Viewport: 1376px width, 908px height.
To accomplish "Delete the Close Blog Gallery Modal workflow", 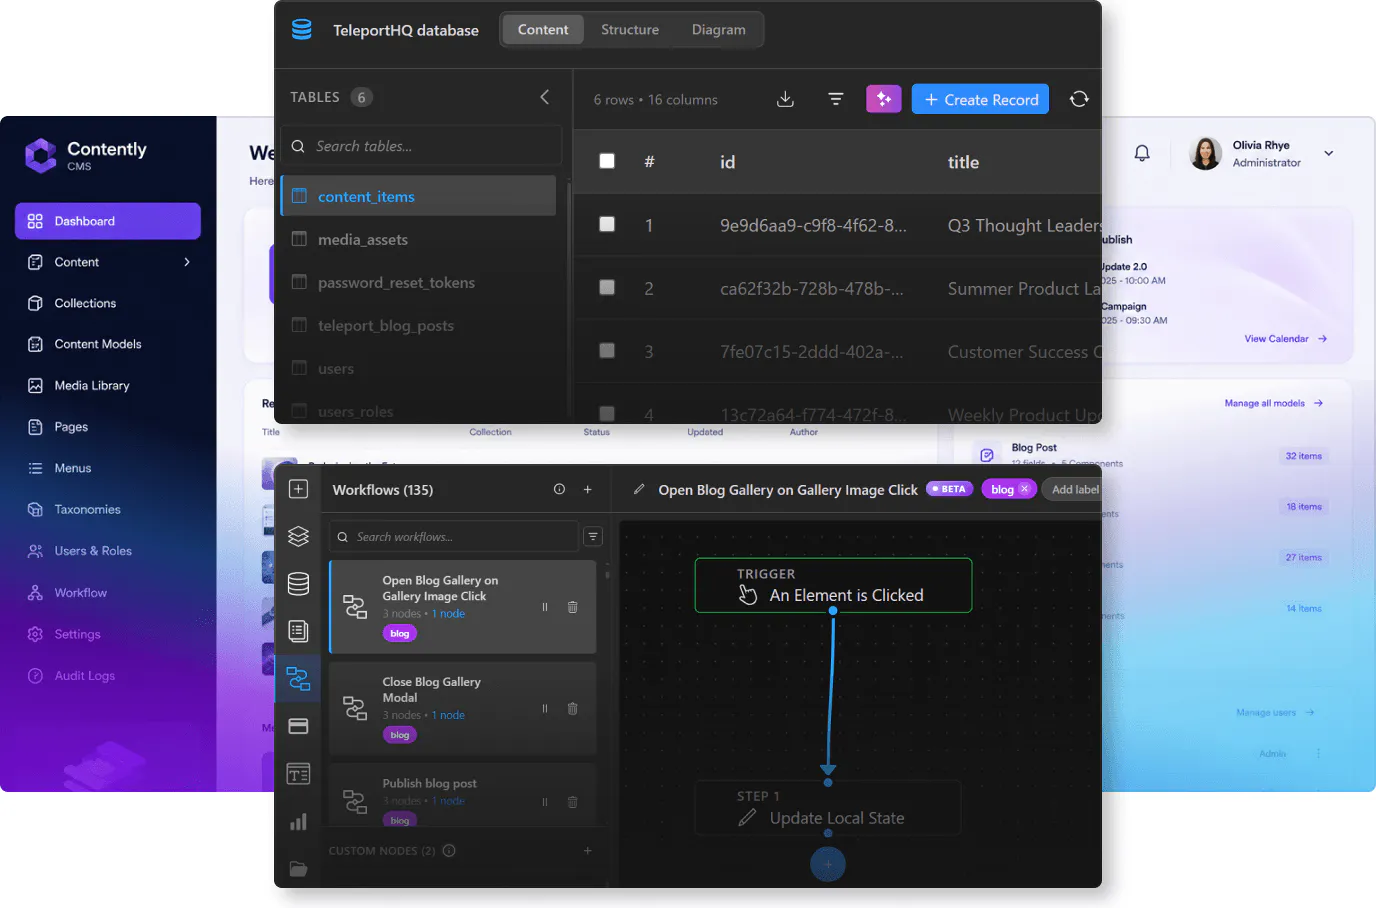I will [x=573, y=709].
